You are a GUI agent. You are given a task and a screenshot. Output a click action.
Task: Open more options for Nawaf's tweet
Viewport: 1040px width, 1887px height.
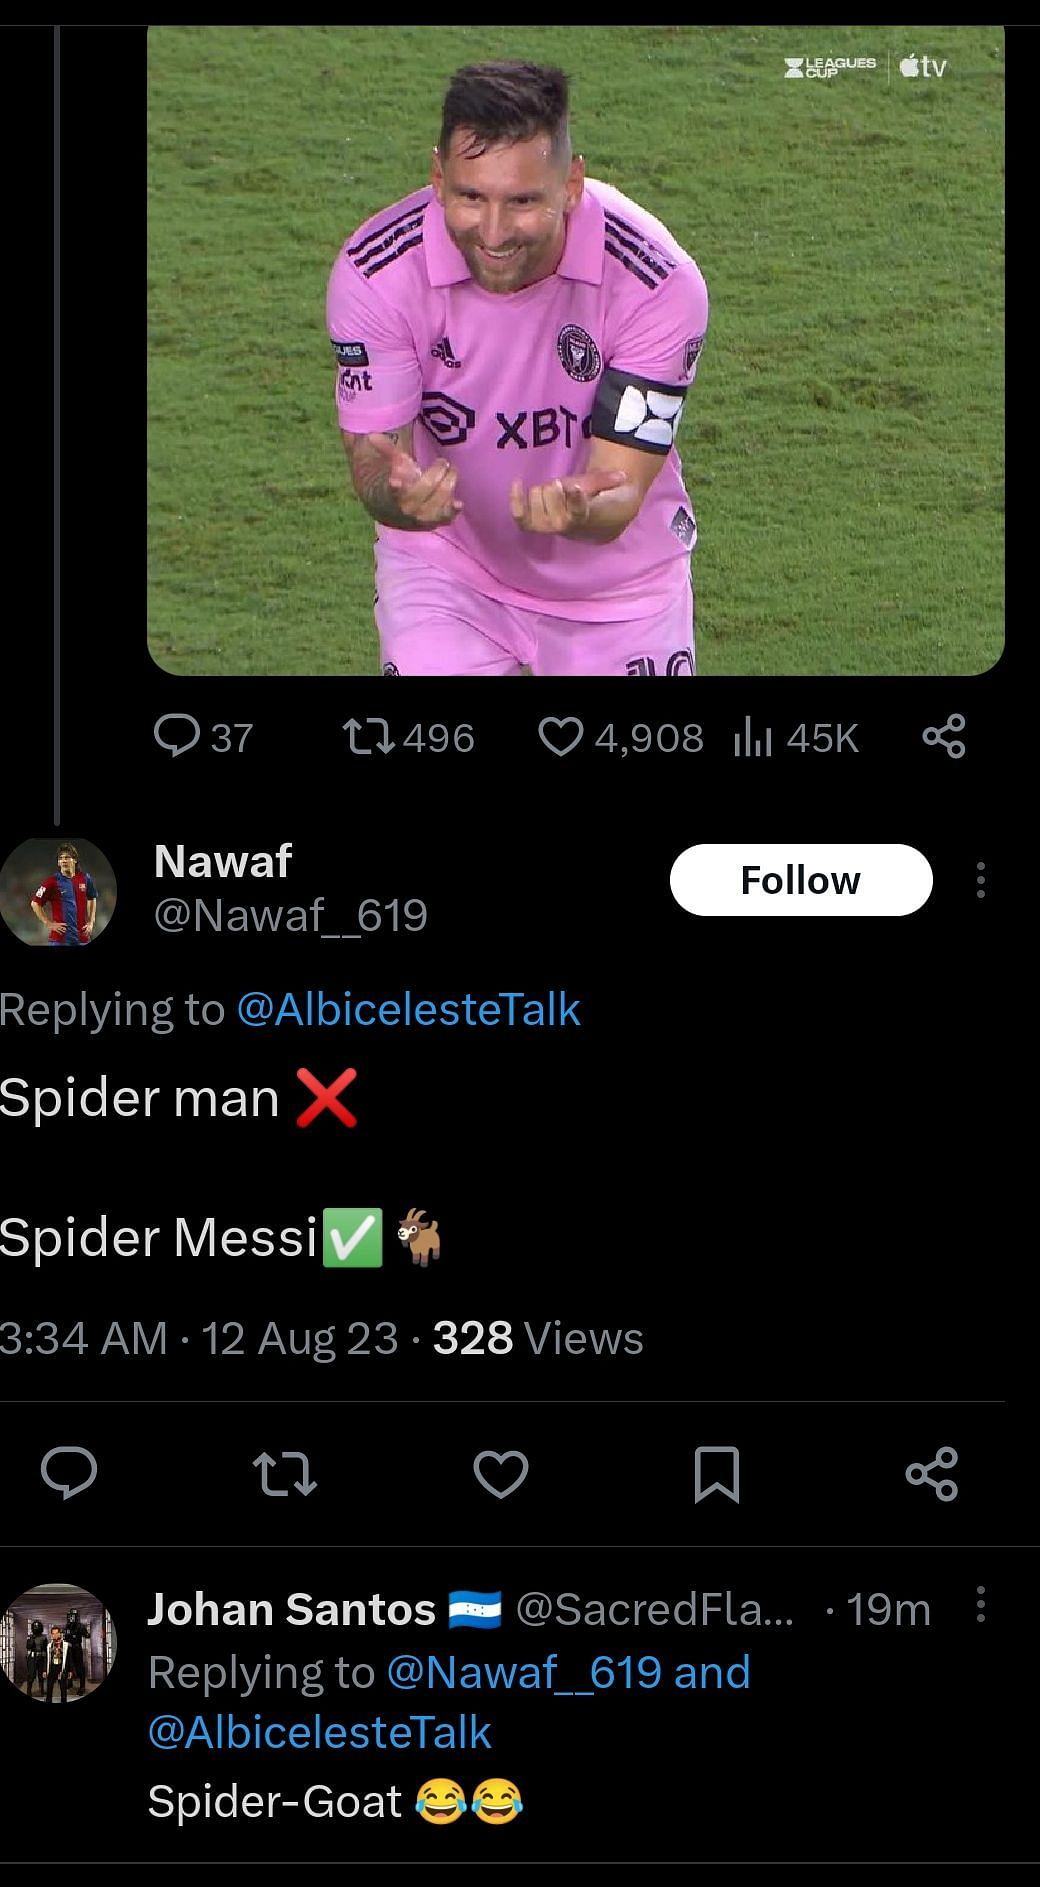(980, 880)
